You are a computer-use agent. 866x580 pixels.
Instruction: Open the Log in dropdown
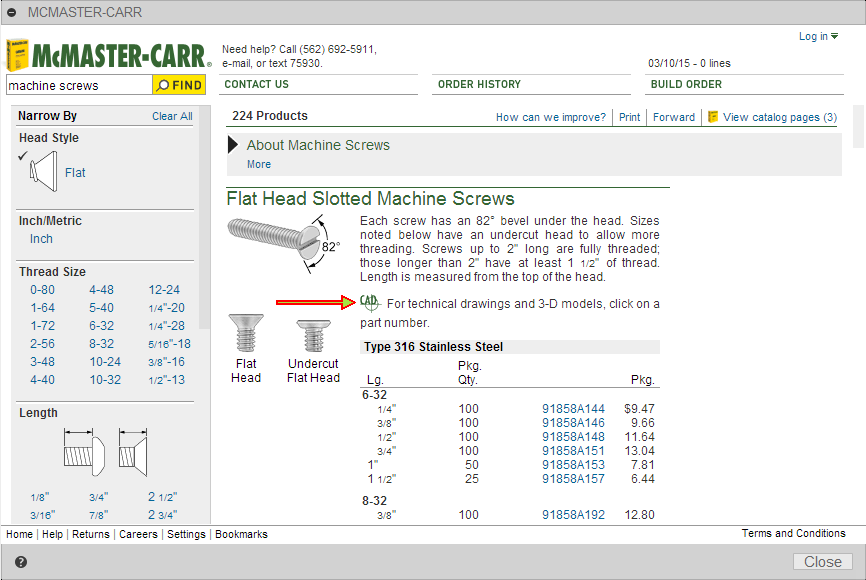pos(818,35)
